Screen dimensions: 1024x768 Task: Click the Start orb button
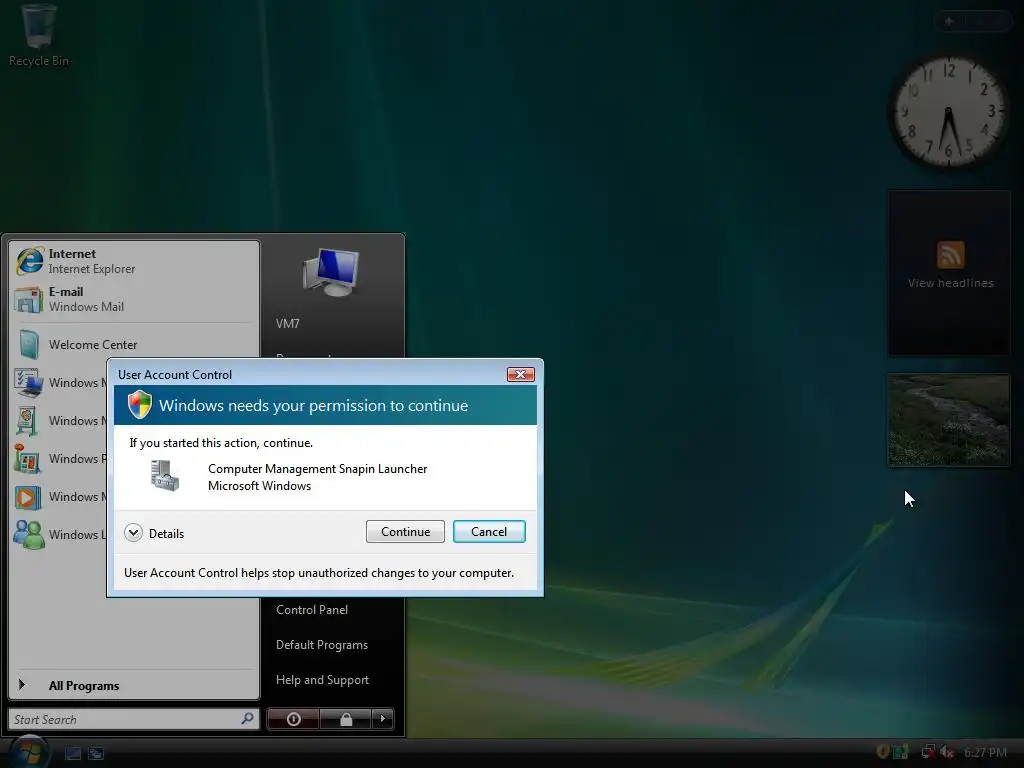tap(29, 752)
